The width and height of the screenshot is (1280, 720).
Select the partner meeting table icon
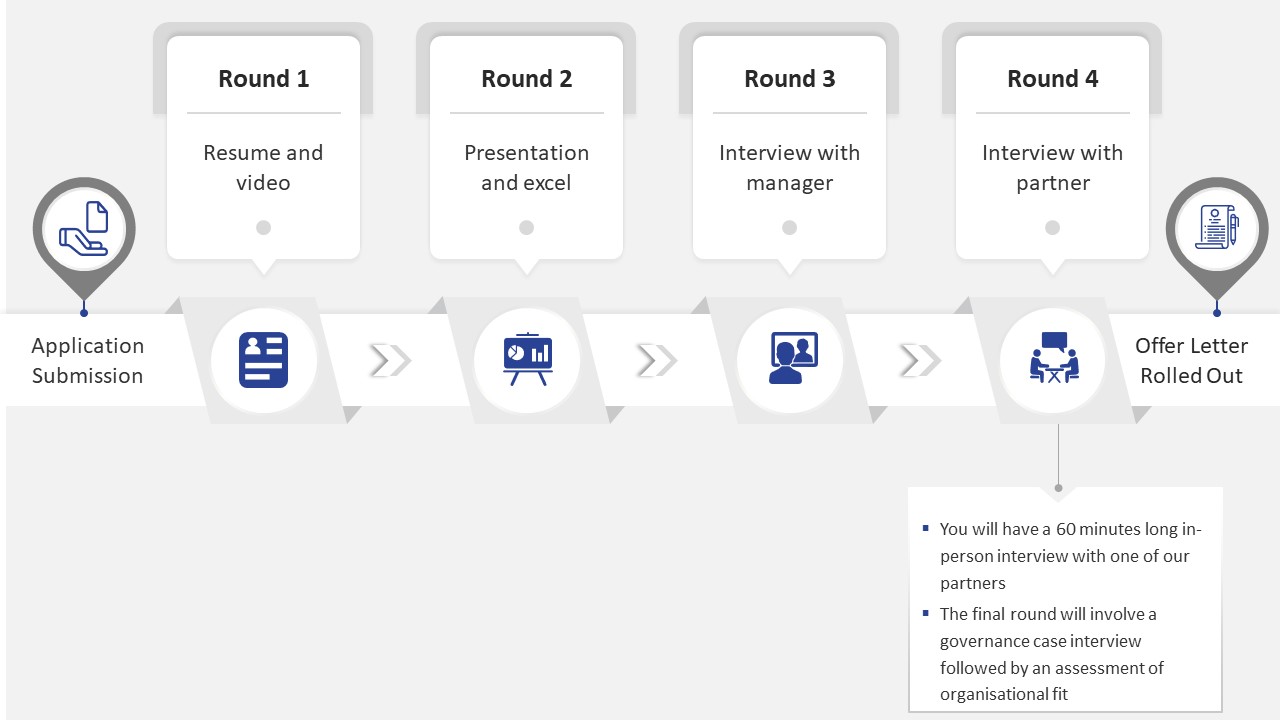[1054, 360]
